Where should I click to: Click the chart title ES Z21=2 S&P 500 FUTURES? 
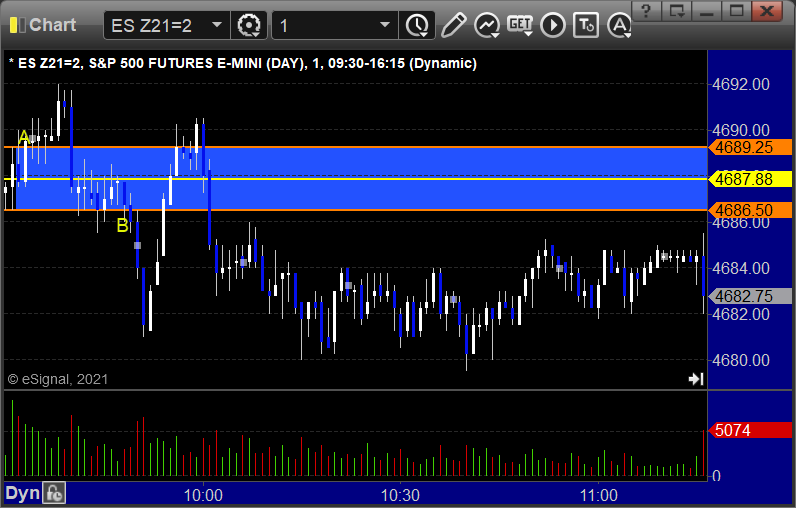coord(243,63)
